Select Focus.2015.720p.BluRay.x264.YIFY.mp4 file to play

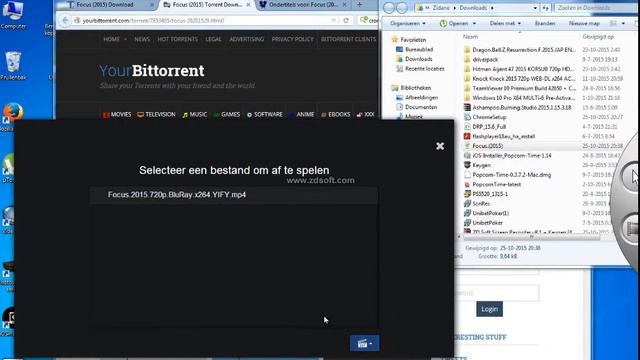coord(234,195)
